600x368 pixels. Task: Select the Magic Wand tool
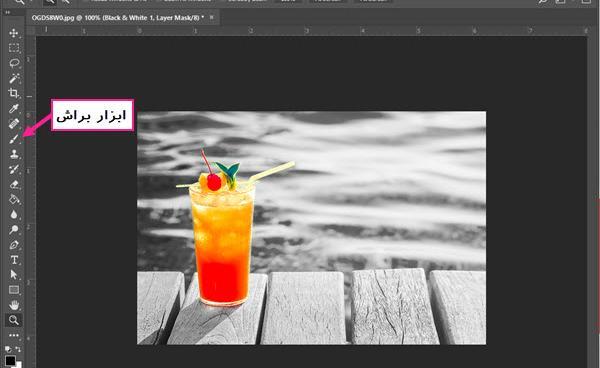pyautogui.click(x=14, y=78)
